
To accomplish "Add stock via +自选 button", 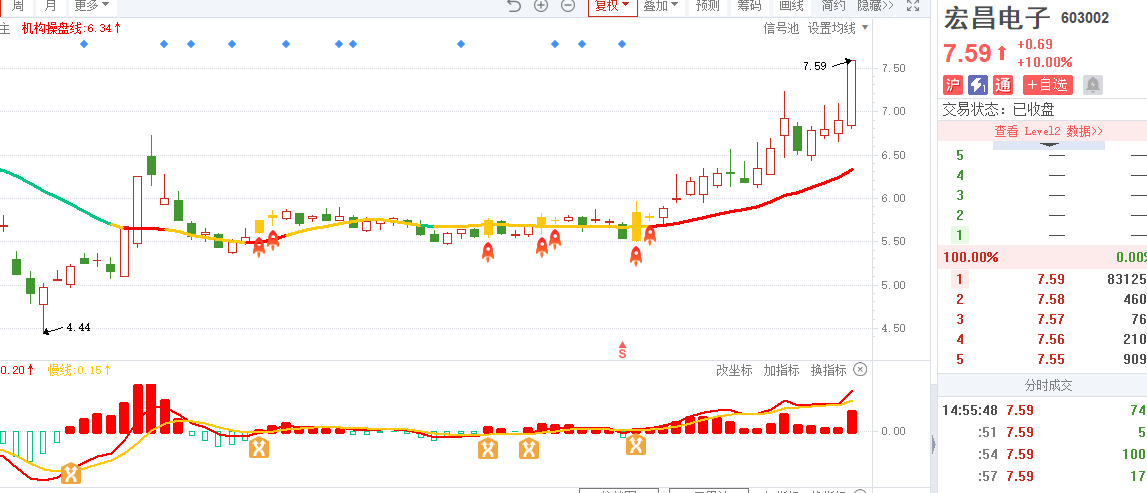I will [x=1048, y=85].
